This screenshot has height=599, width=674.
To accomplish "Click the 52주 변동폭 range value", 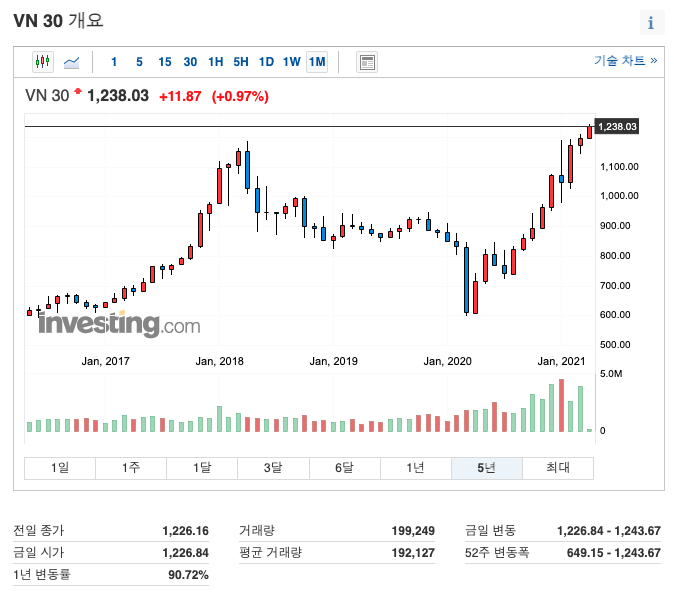I will 613,553.
